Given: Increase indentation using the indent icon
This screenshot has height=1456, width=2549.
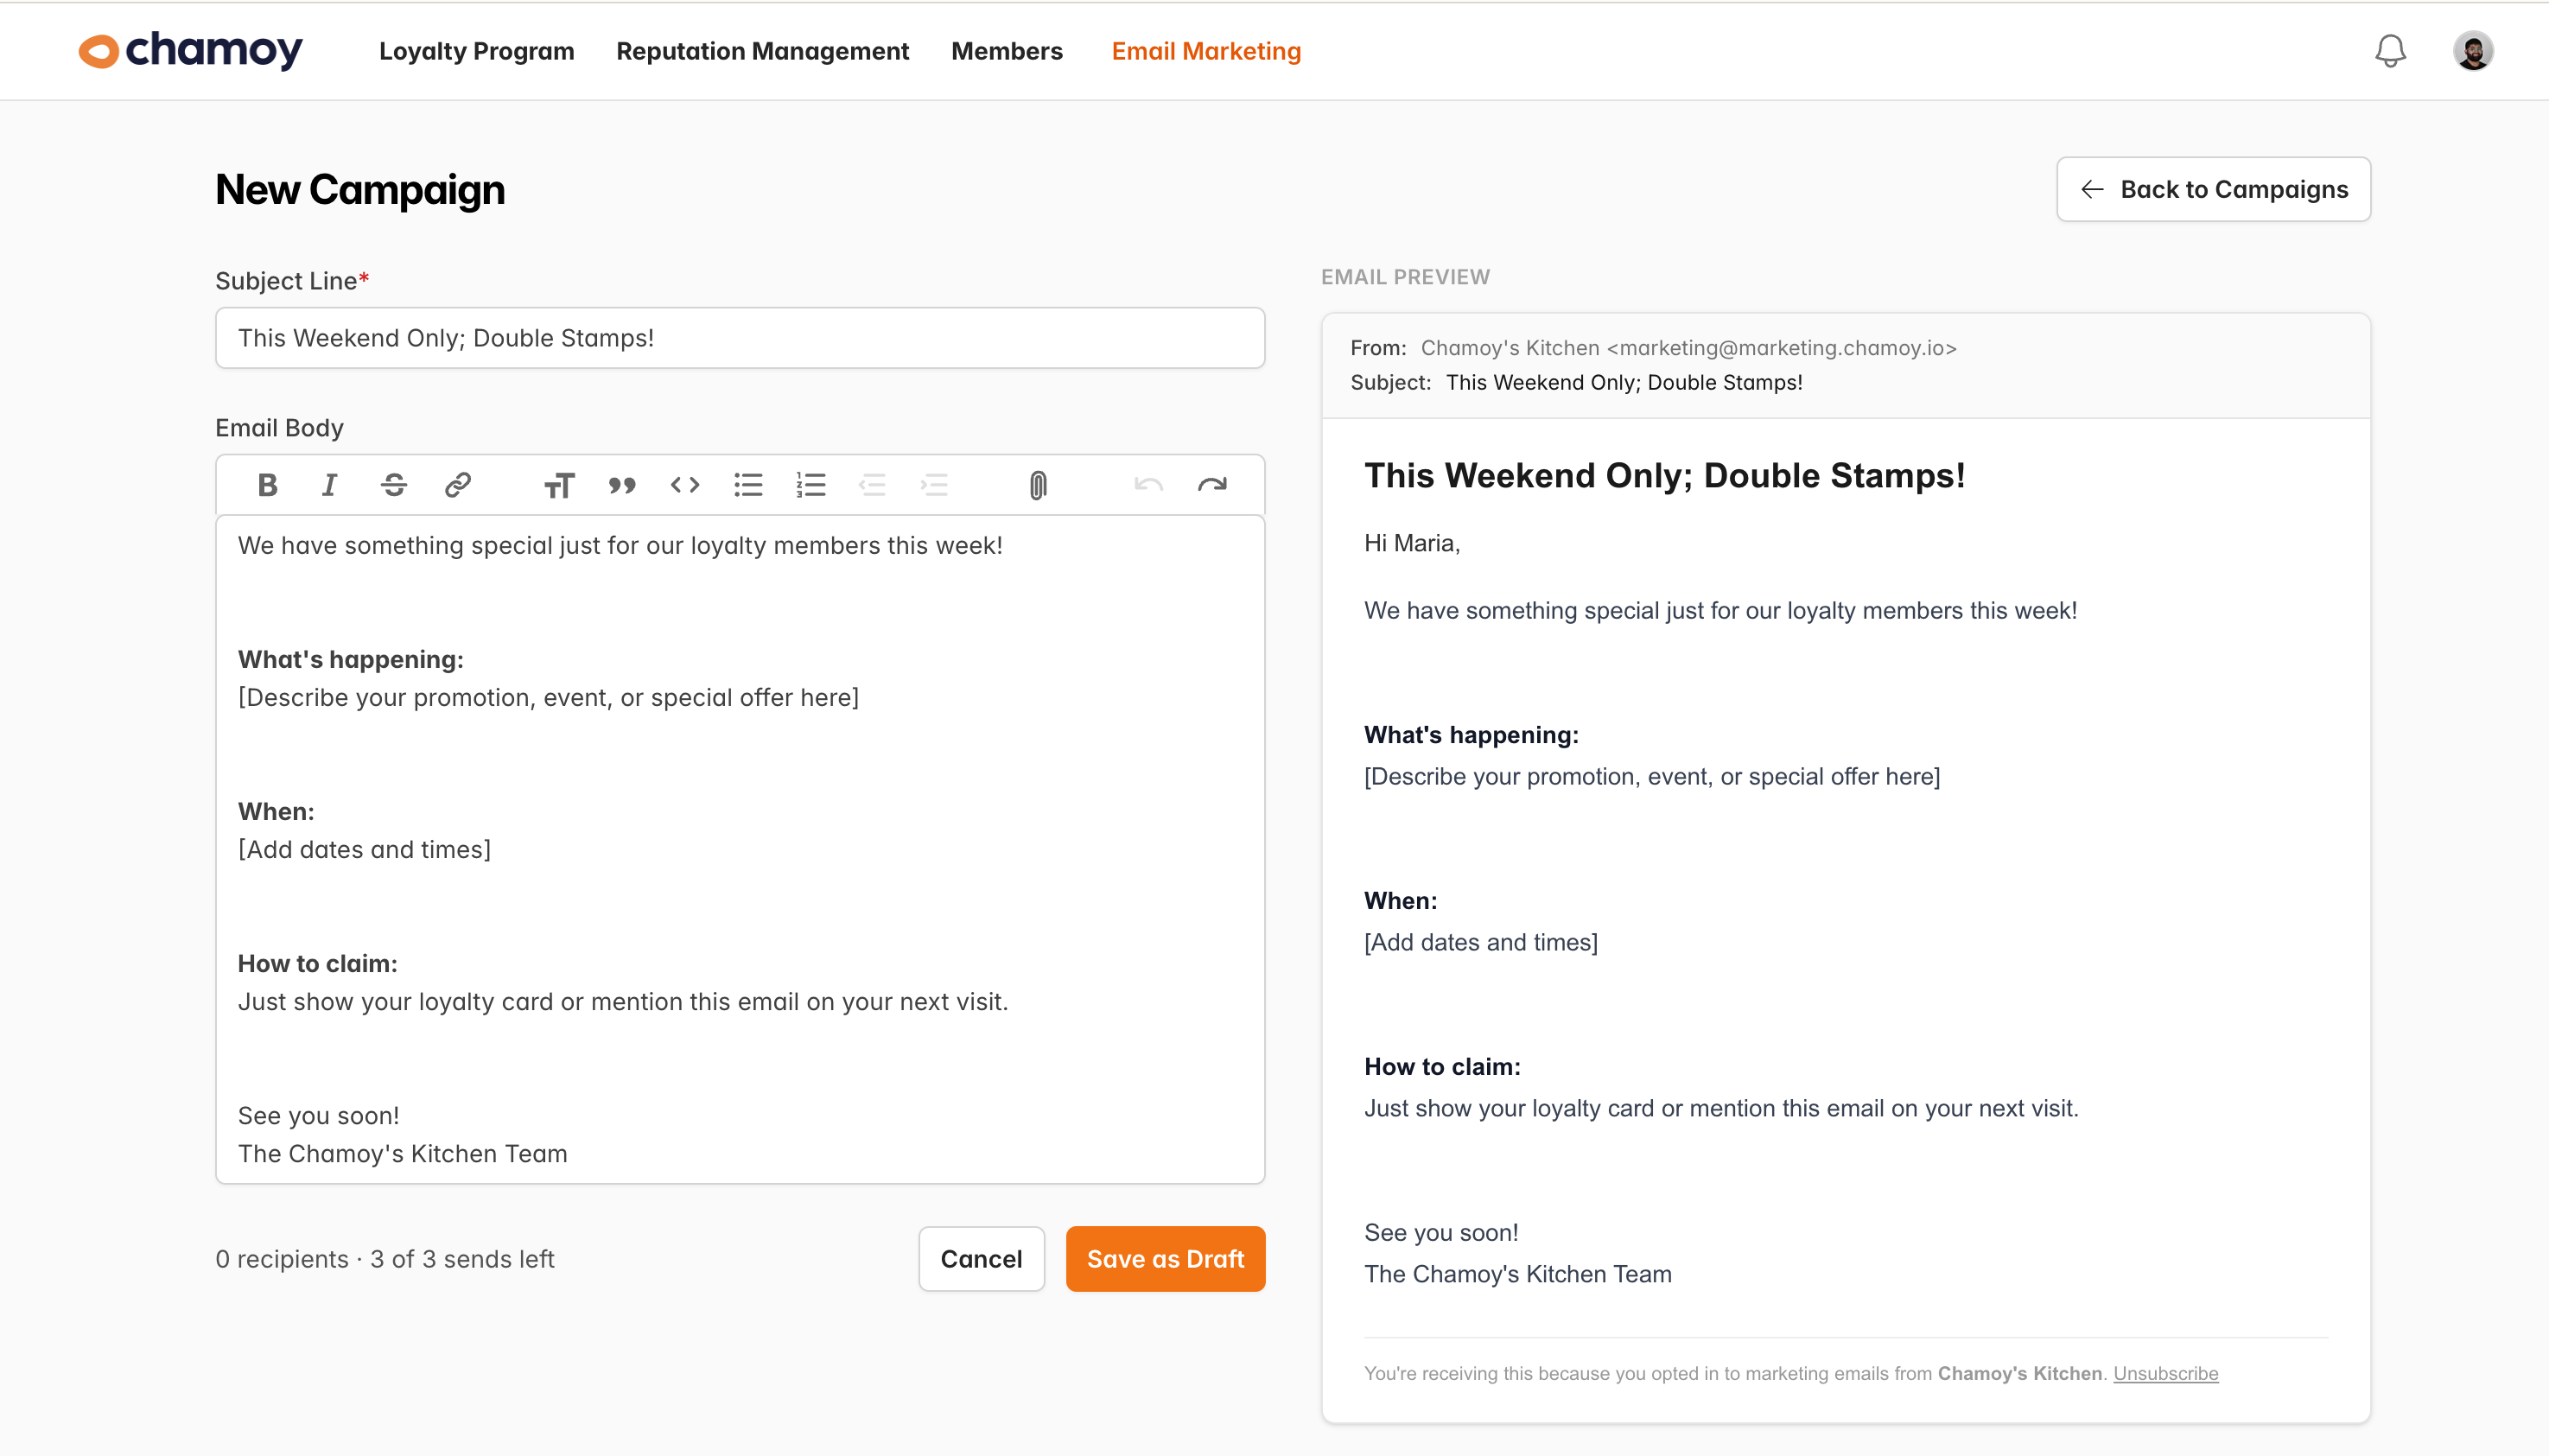Looking at the screenshot, I should 935,485.
